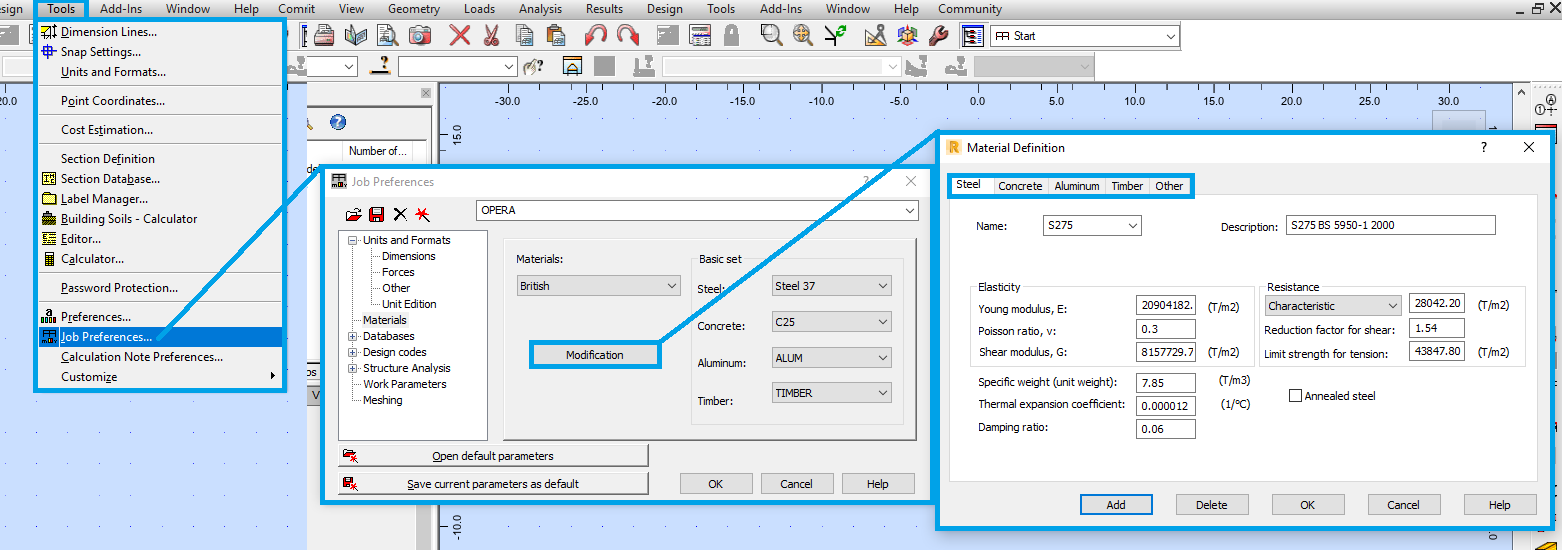Click Save current parameters as default
This screenshot has height=550, width=1562.
pos(493,484)
